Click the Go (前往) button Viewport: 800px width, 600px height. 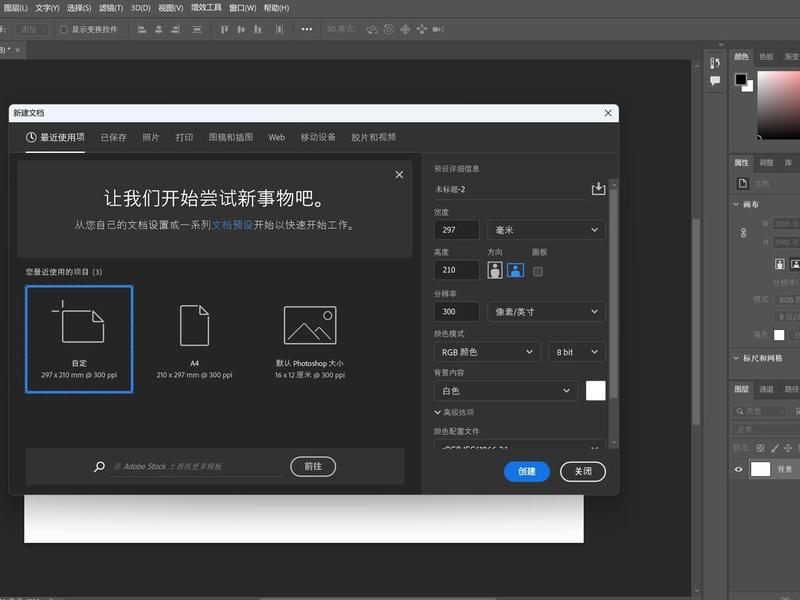313,466
